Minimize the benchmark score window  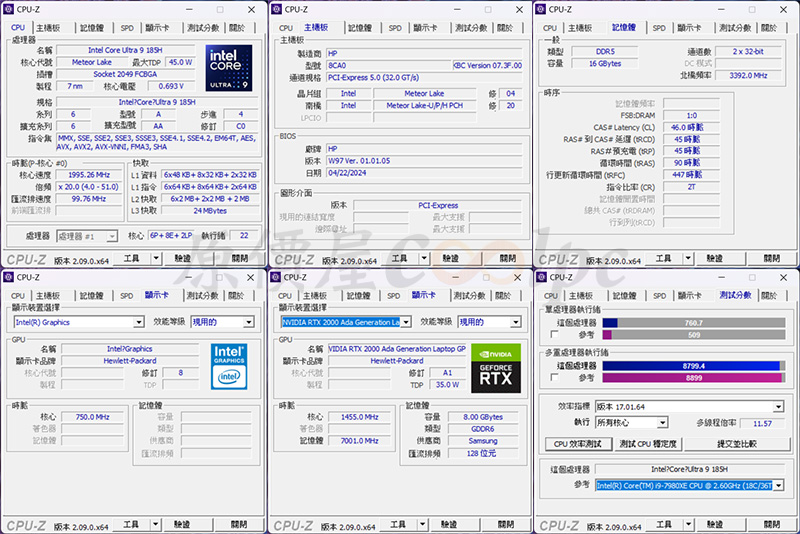coord(721,277)
